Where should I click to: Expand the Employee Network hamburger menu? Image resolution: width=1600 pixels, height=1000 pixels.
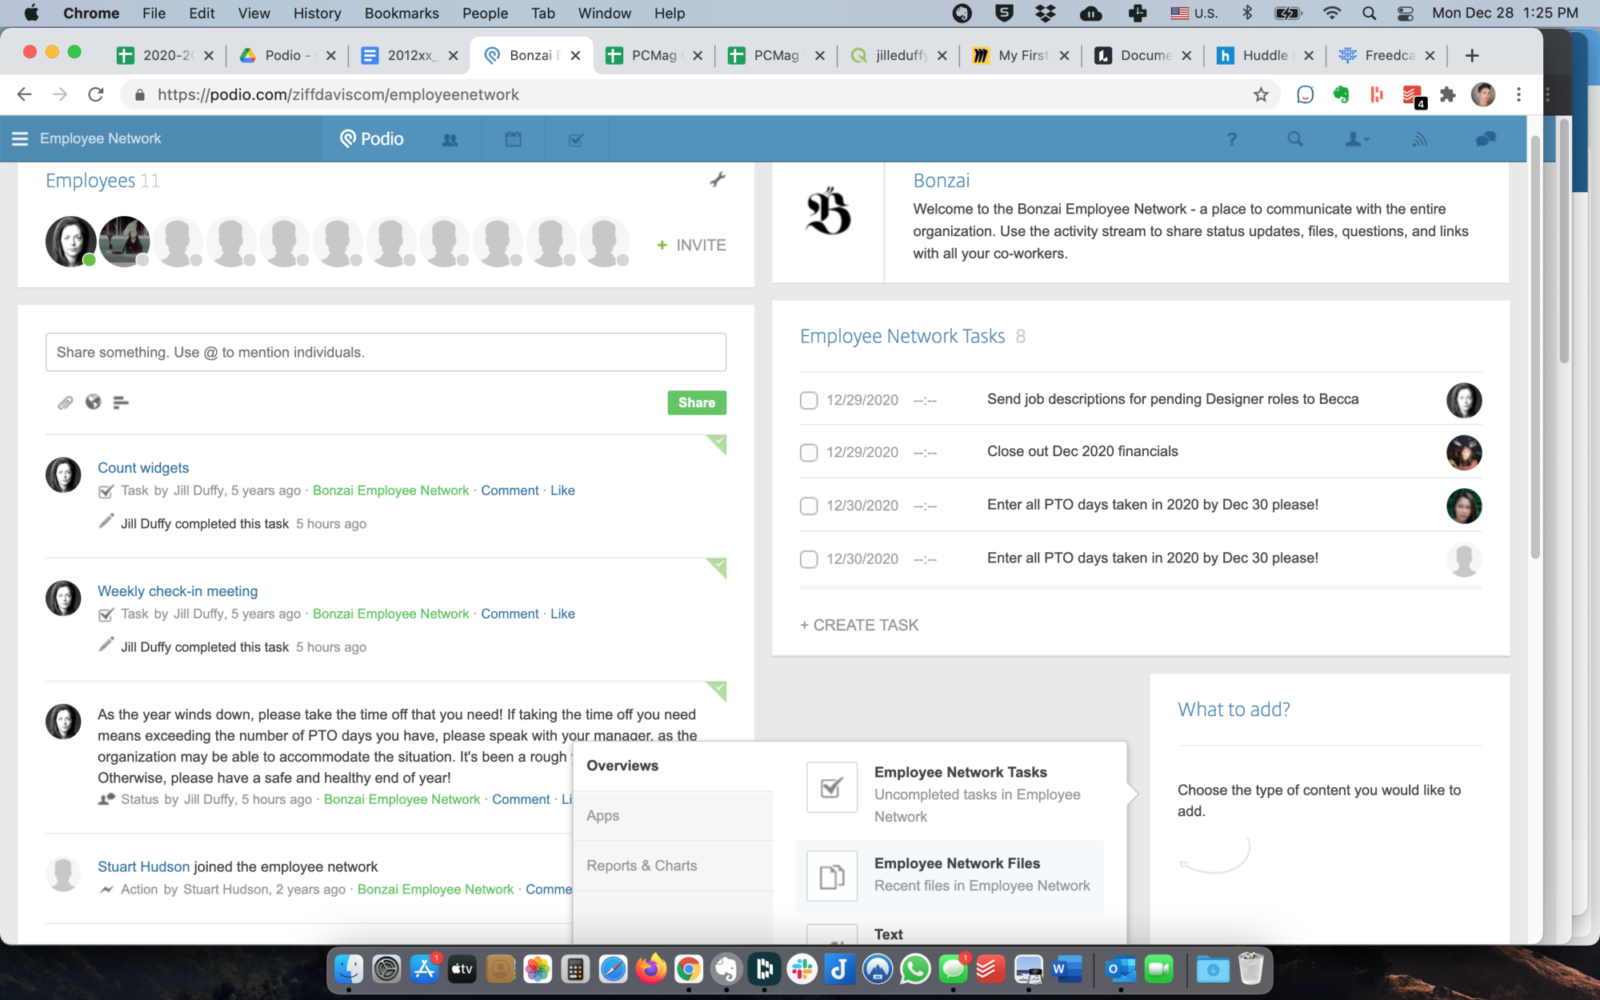[x=20, y=139]
